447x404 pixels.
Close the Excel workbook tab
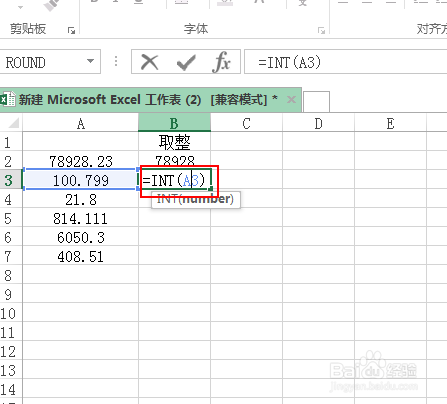point(291,99)
